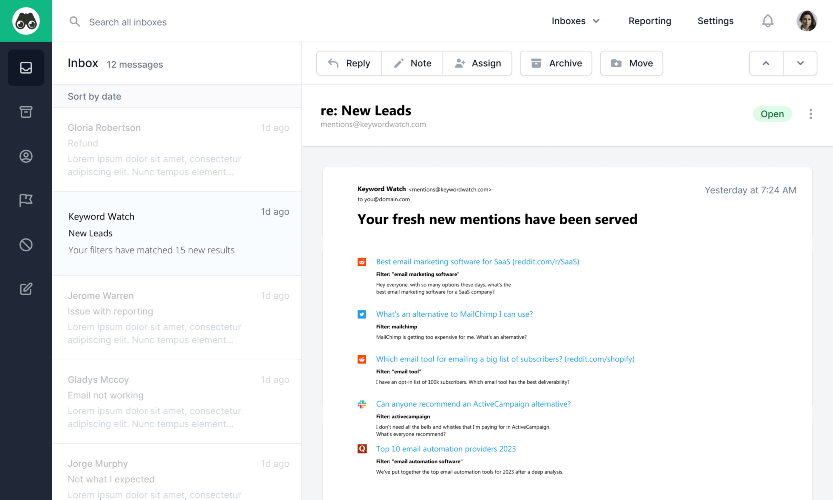The height and width of the screenshot is (500, 833).
Task: Open link Best email marketing software for SaaS
Action: pos(478,261)
